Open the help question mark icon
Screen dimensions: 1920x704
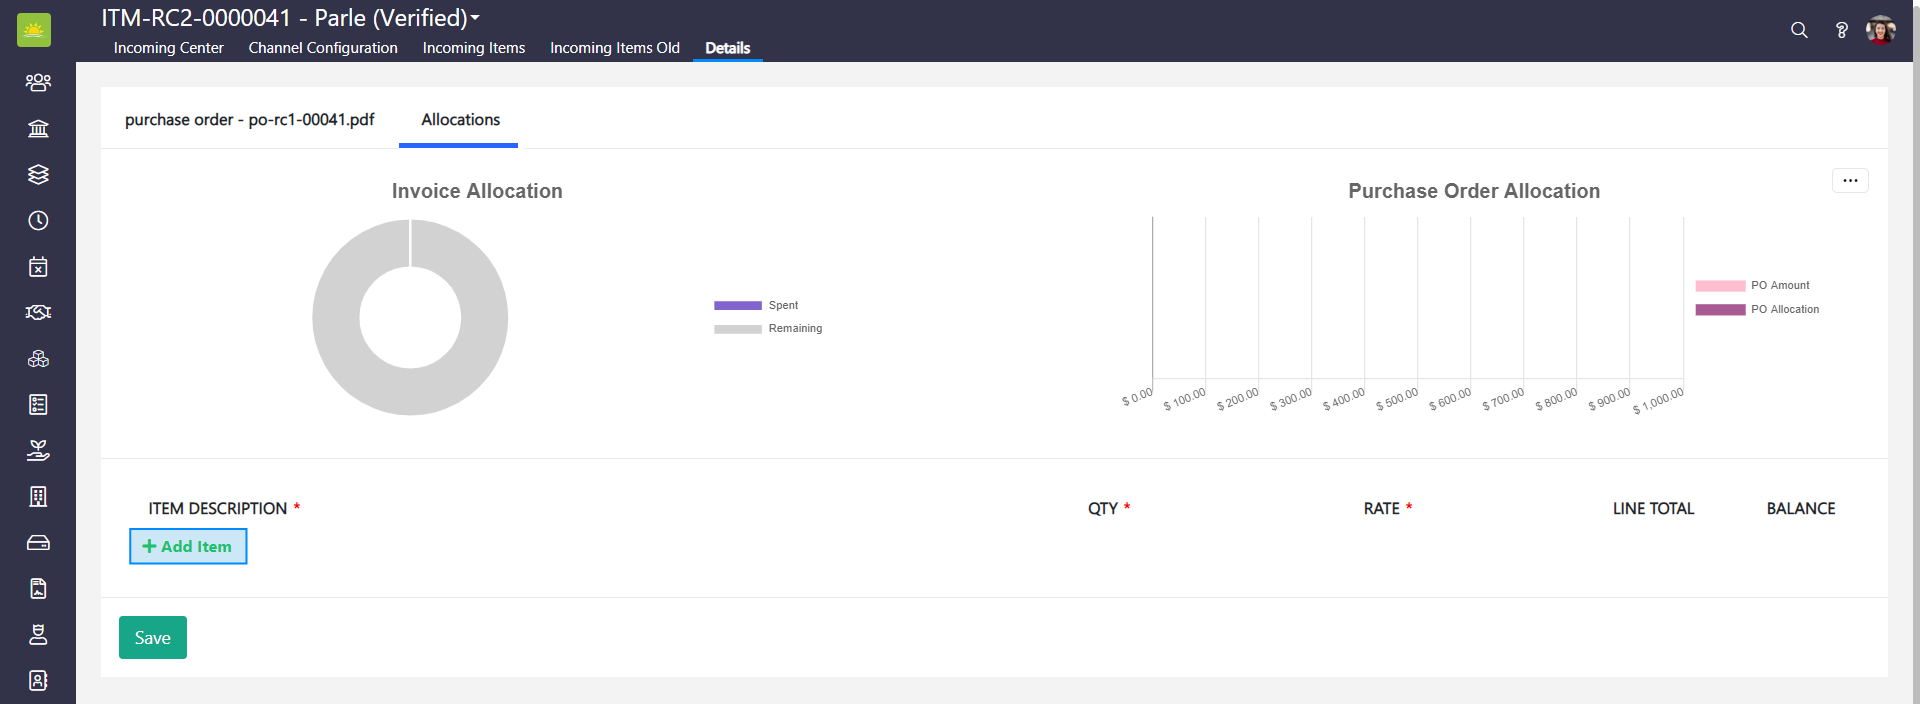click(1841, 30)
